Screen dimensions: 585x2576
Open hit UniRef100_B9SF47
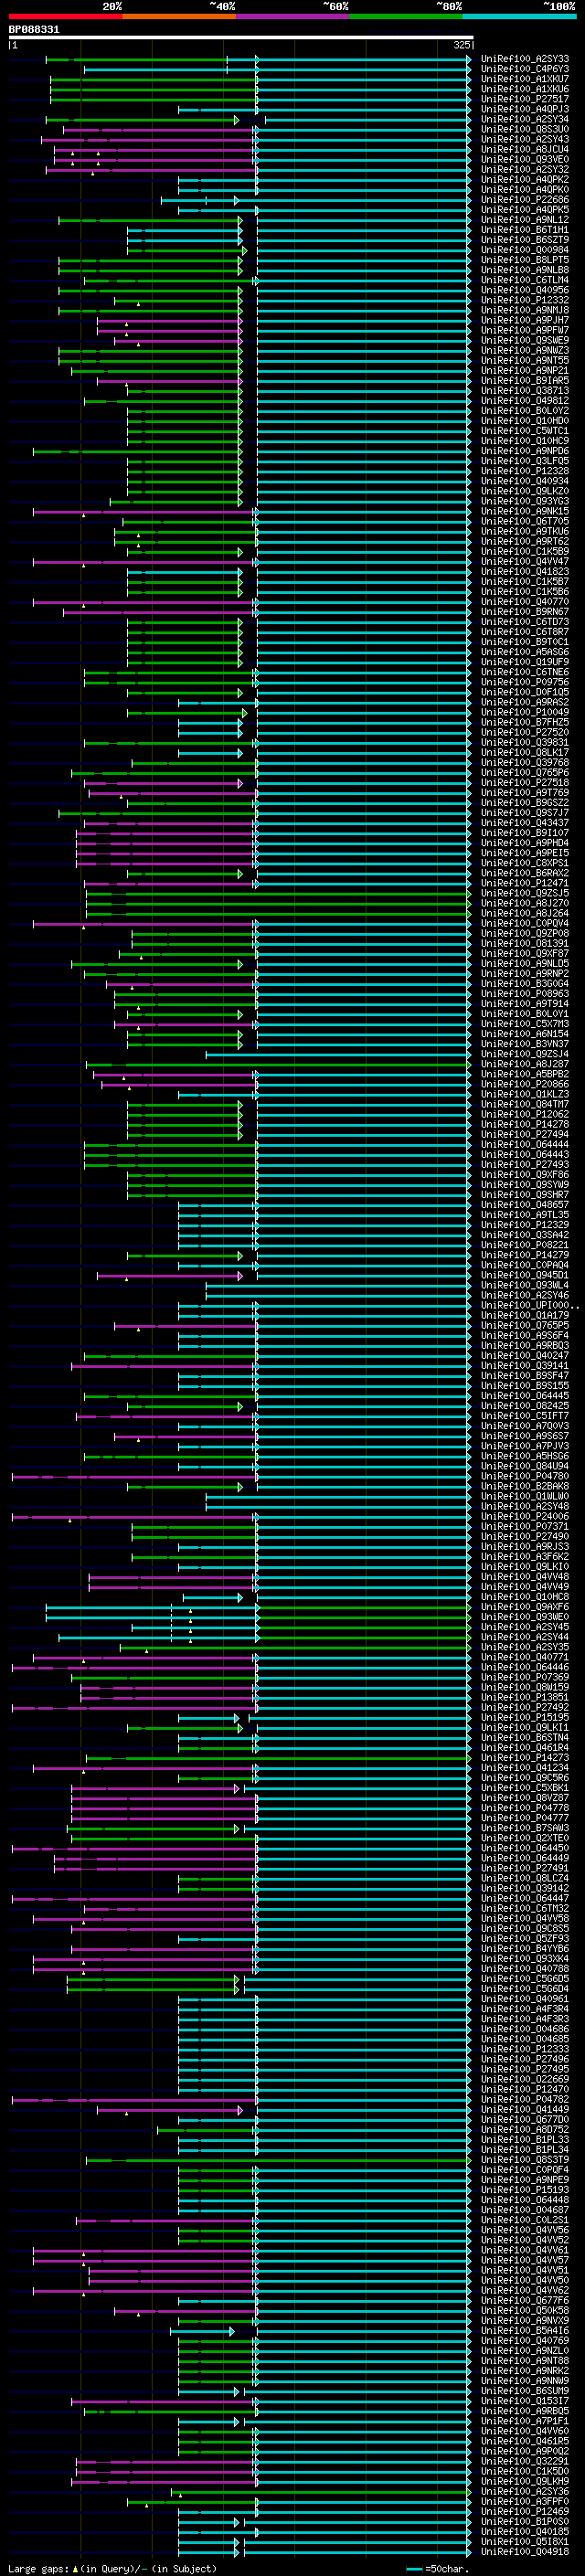[x=525, y=1375]
